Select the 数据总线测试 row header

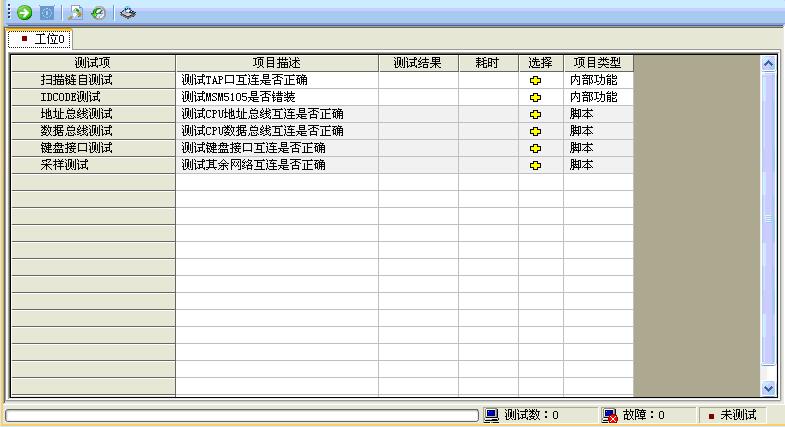click(x=93, y=131)
